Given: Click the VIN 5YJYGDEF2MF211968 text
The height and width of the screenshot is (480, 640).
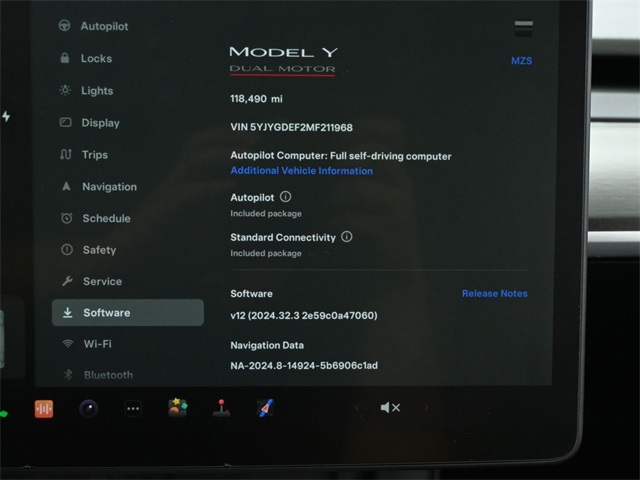Looking at the screenshot, I should [x=291, y=127].
